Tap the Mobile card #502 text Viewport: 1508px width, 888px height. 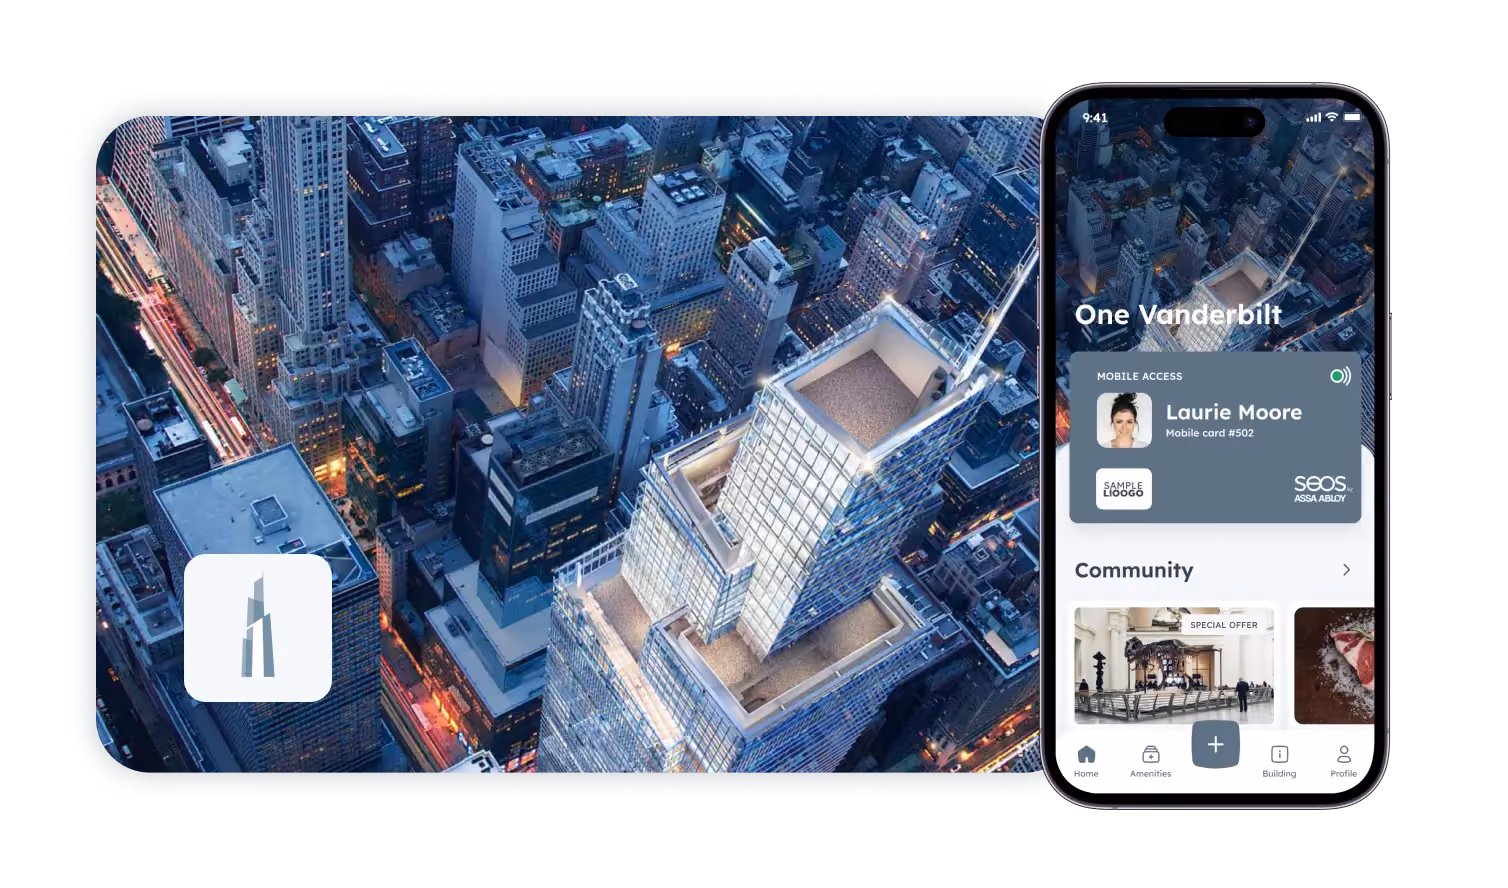(1209, 433)
